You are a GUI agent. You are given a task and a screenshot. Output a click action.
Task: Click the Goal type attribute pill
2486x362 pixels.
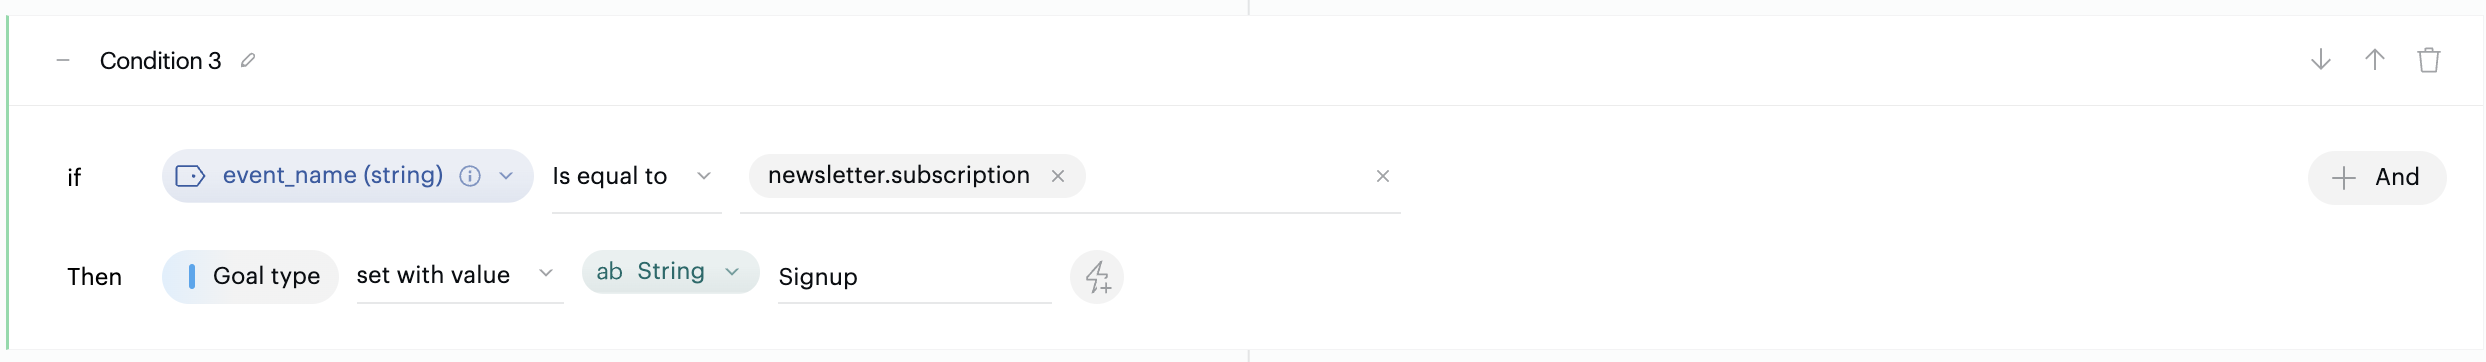(x=250, y=277)
